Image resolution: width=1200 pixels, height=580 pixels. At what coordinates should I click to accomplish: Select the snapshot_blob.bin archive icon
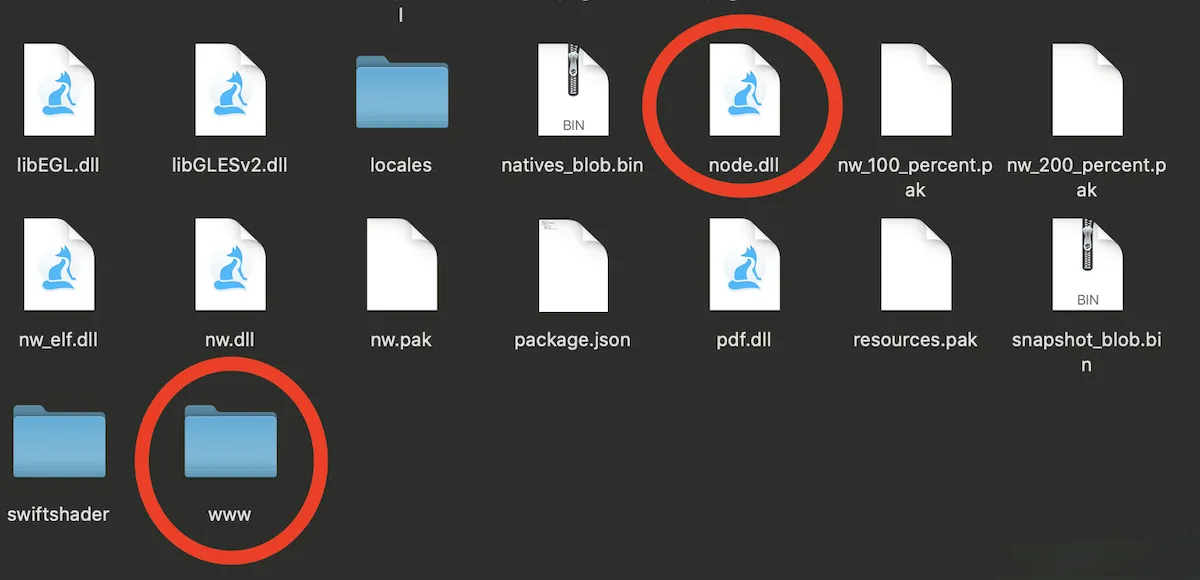(1087, 266)
